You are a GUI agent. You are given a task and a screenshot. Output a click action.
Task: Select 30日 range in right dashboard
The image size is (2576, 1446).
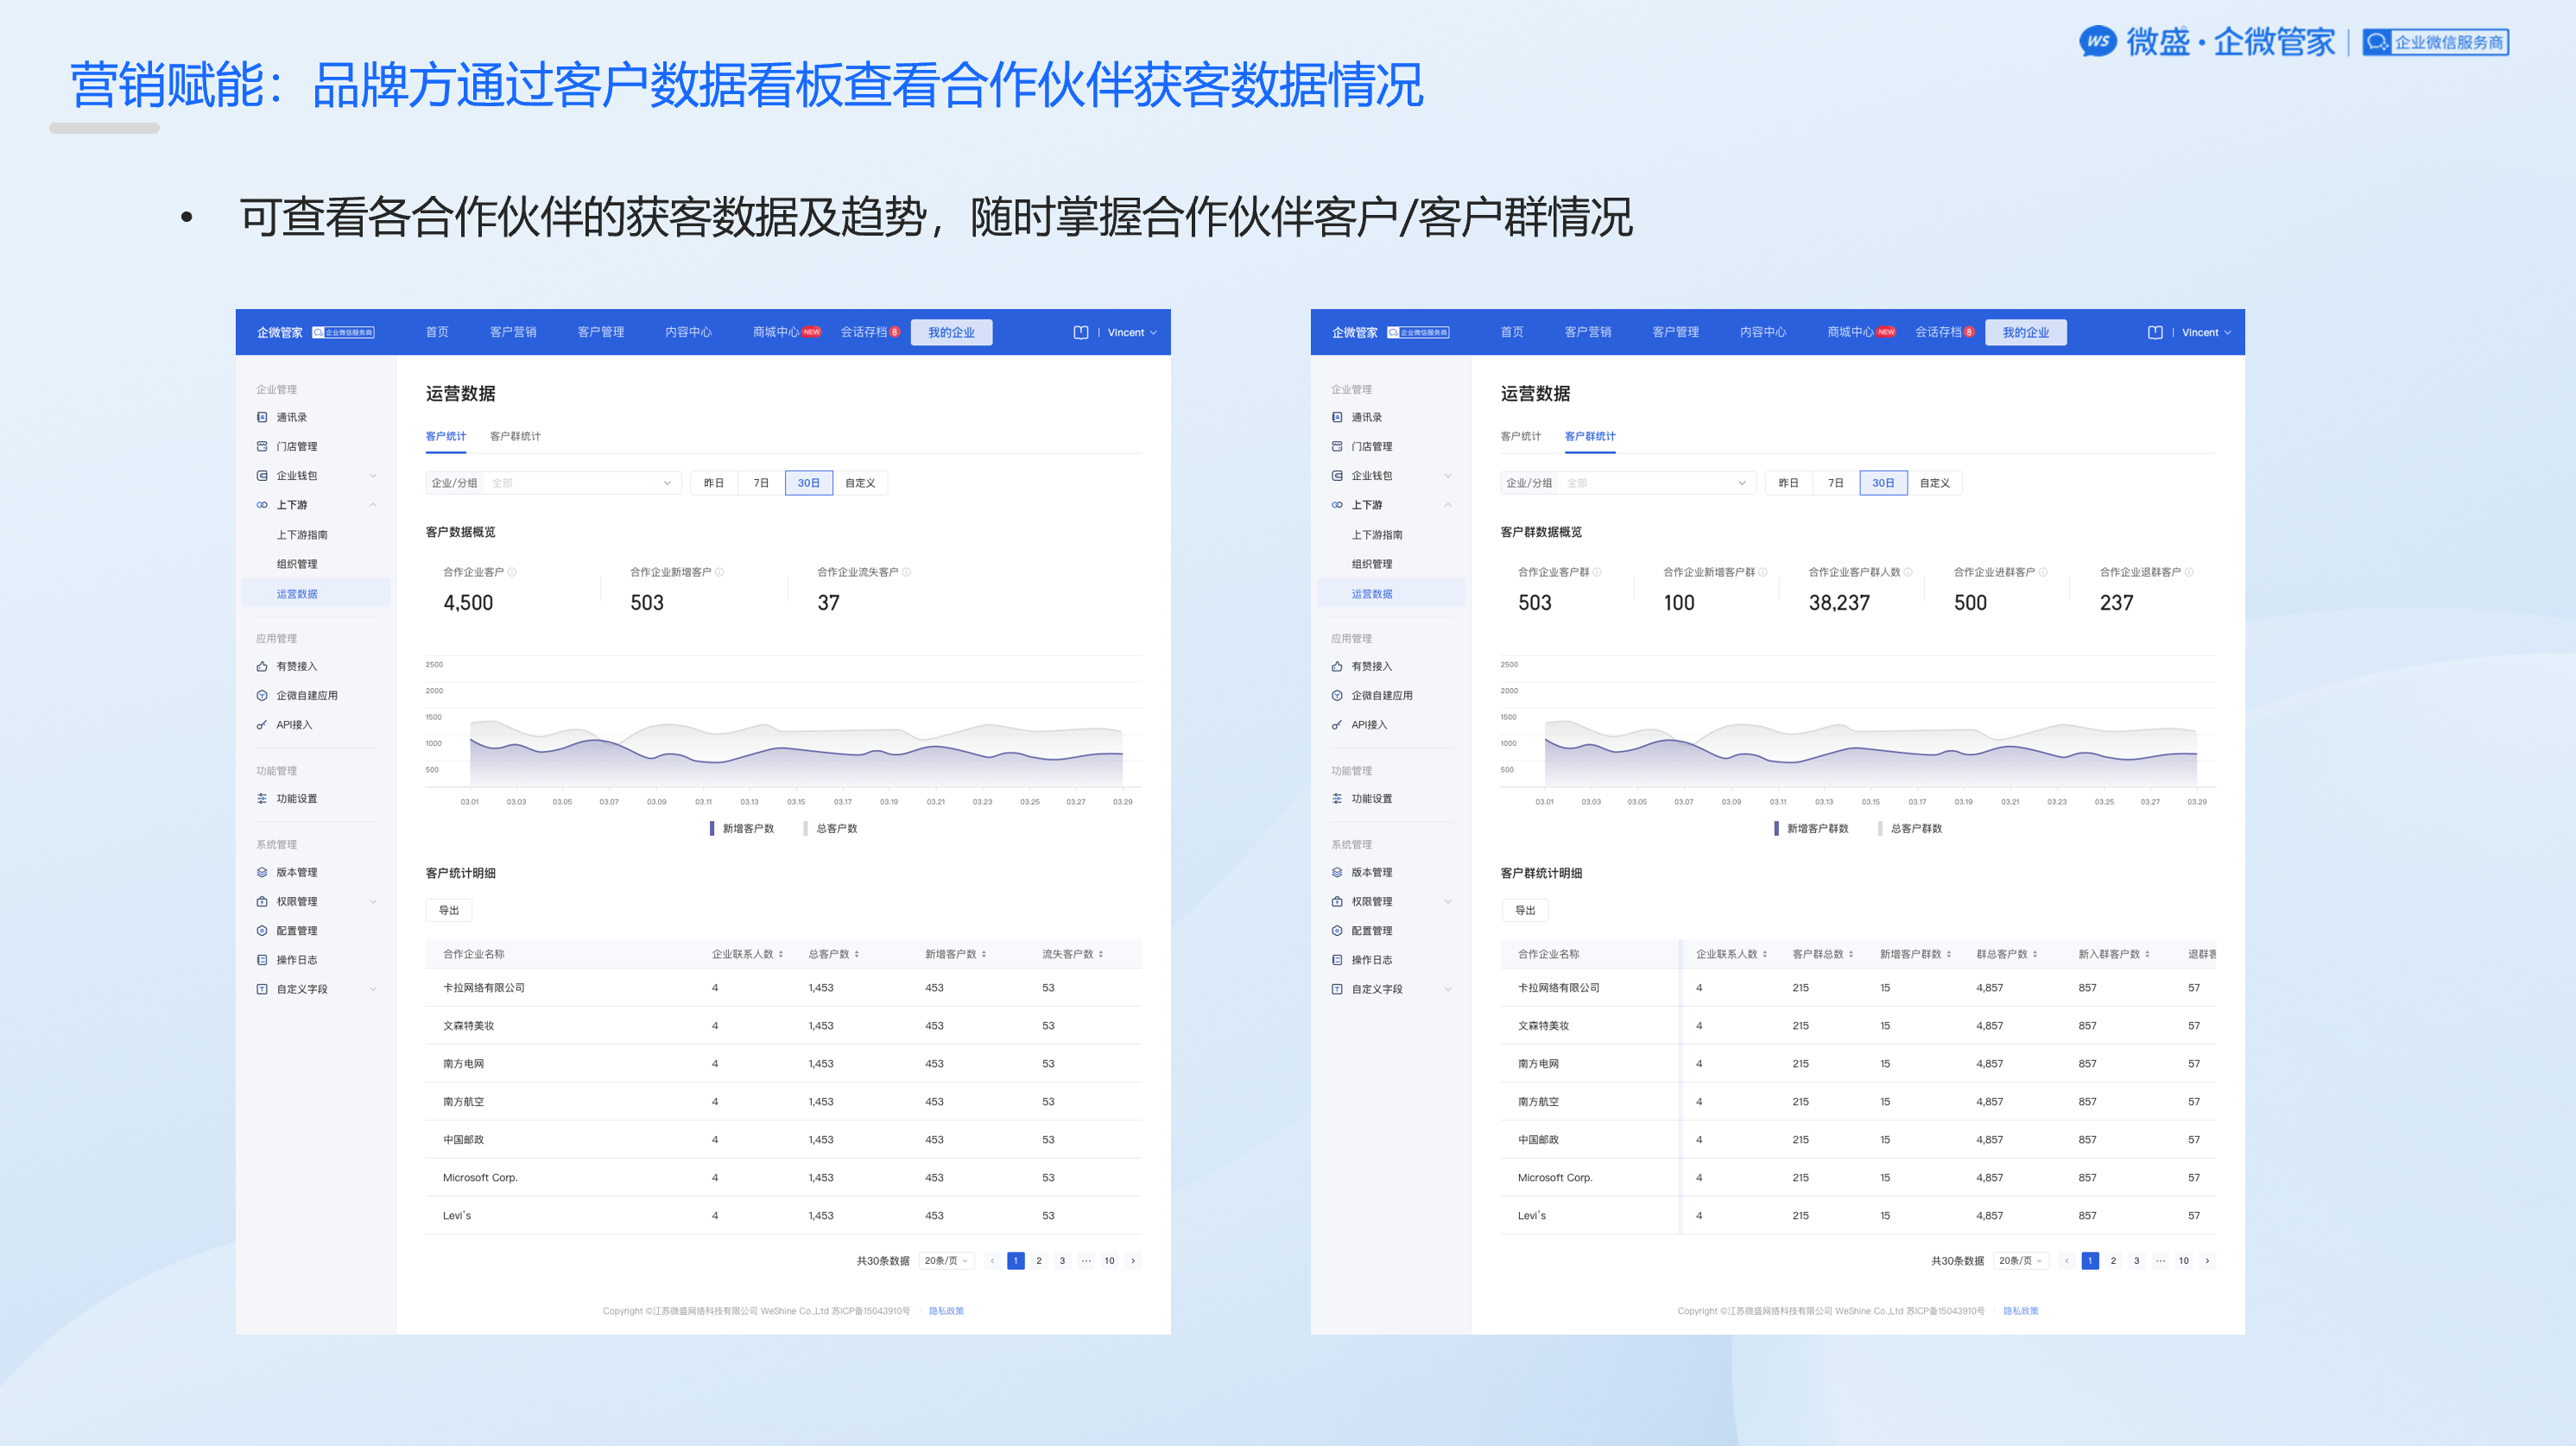1884,483
